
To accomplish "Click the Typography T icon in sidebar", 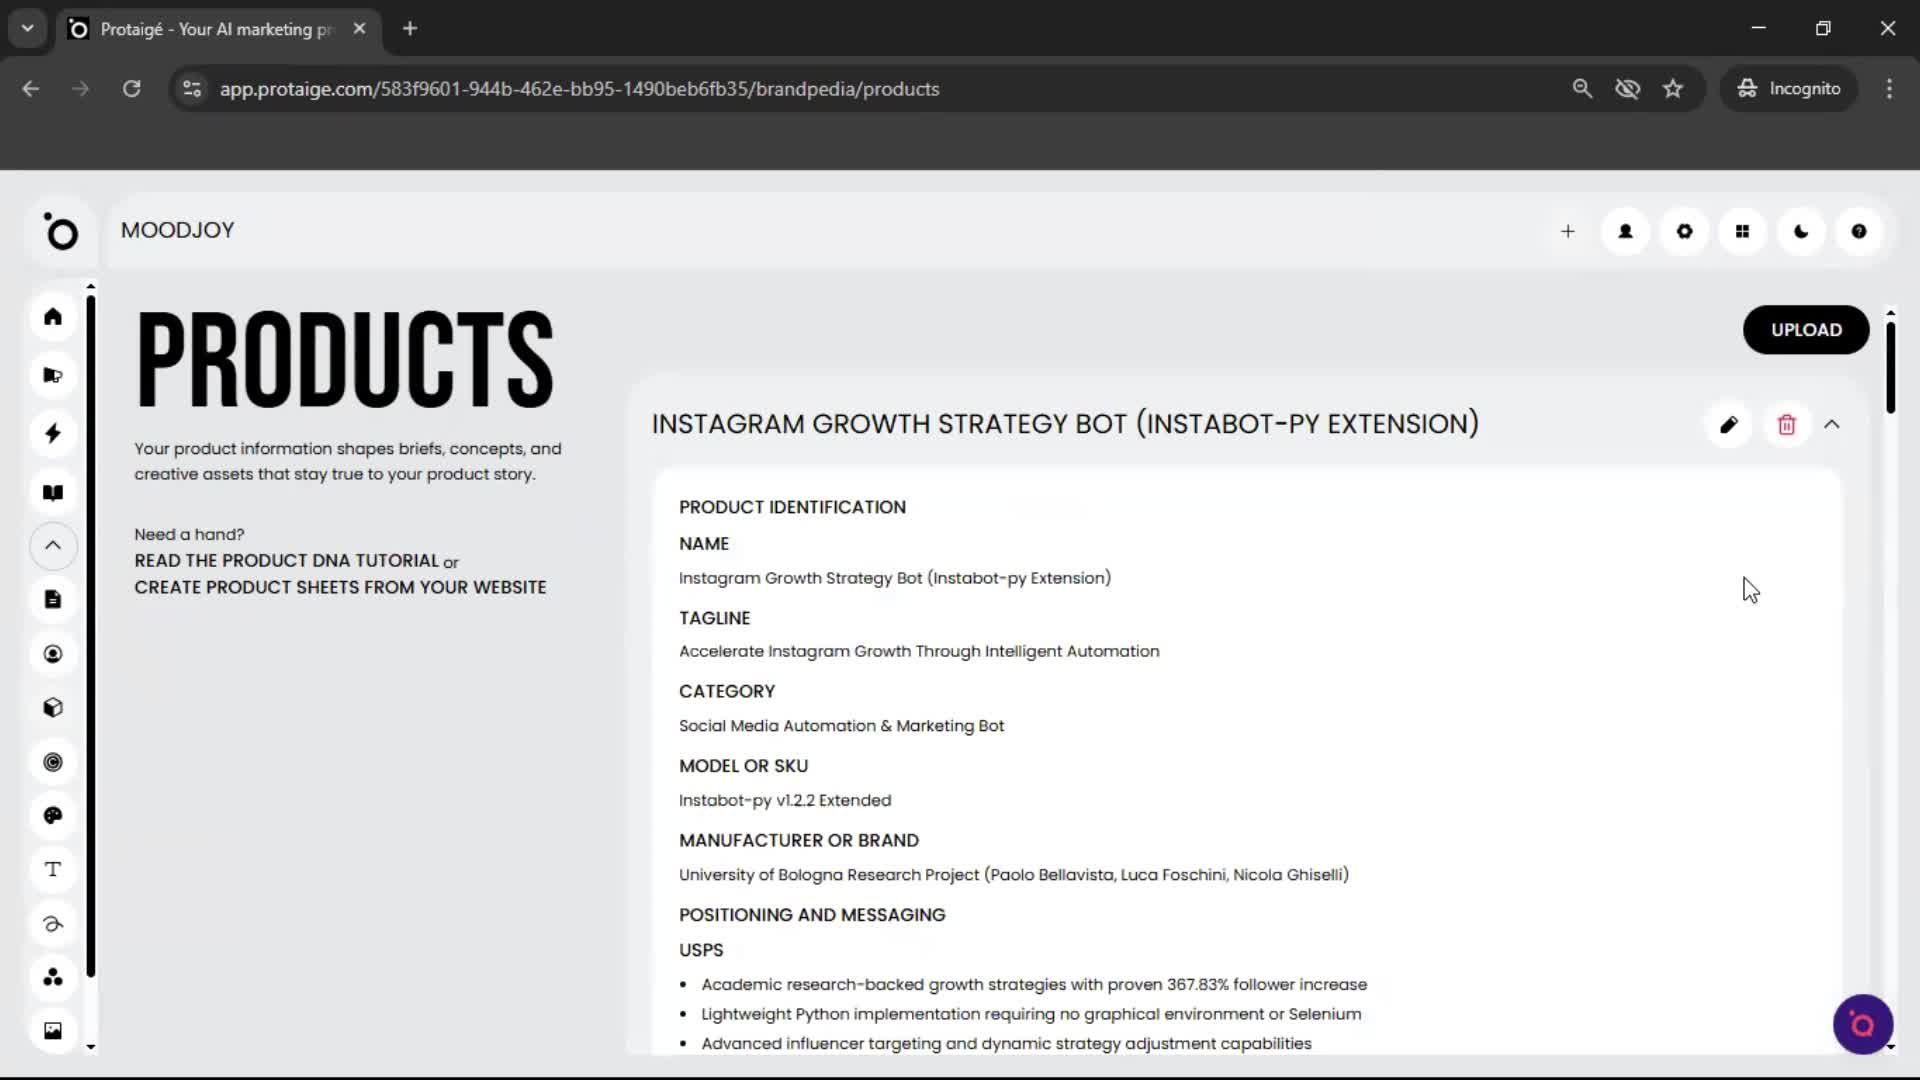I will coord(52,869).
